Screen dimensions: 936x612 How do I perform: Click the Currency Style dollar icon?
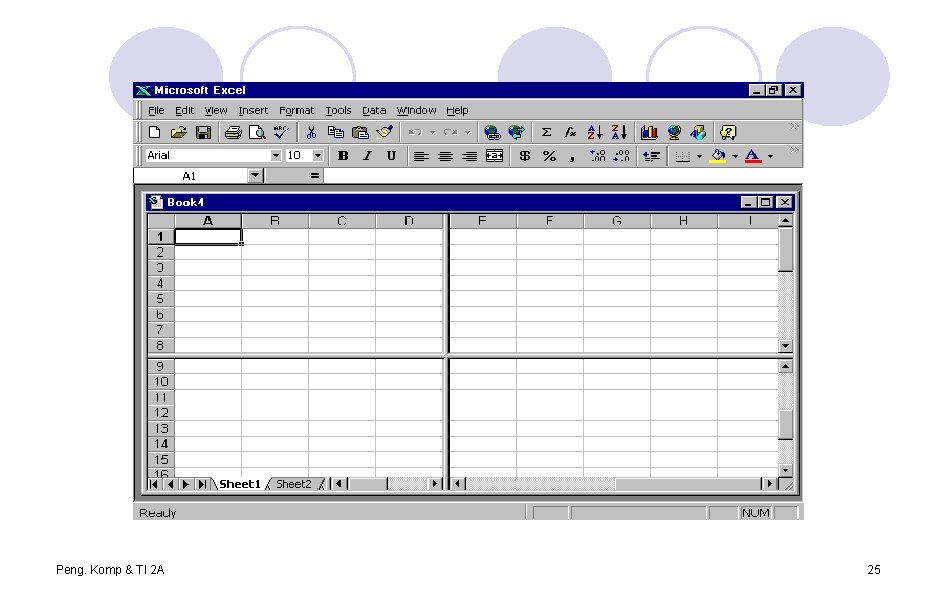point(524,156)
